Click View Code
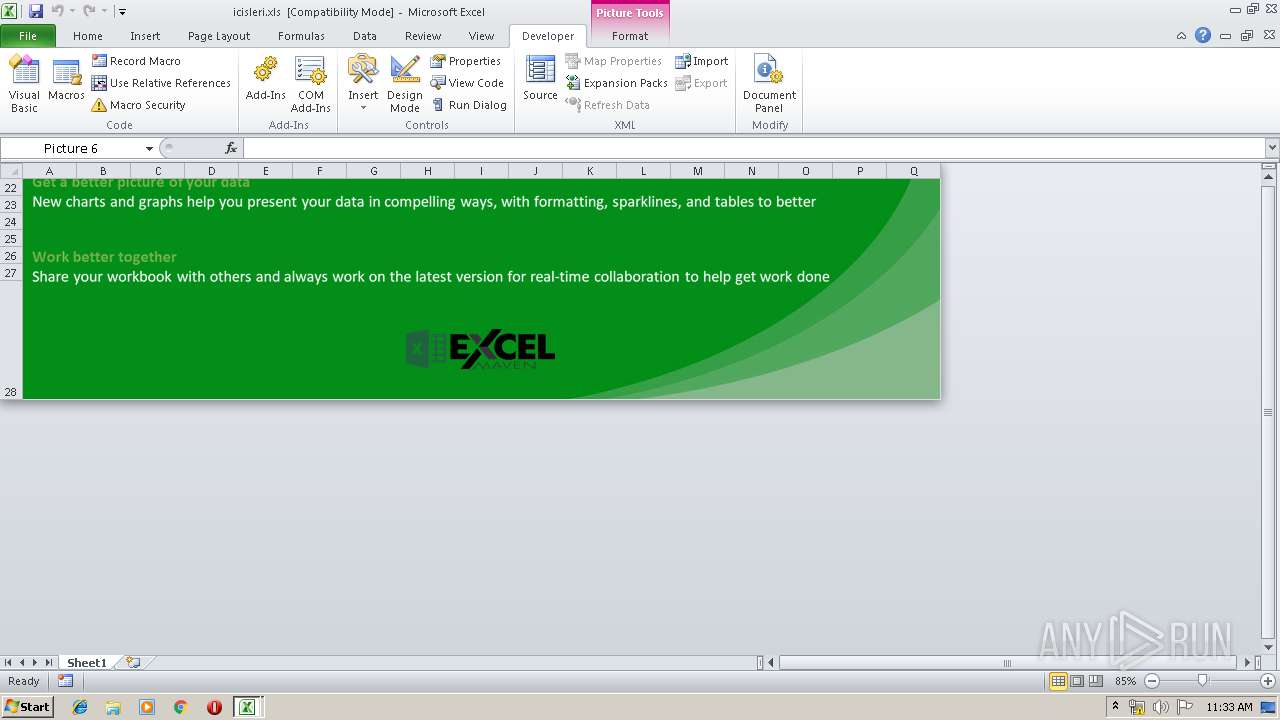The width and height of the screenshot is (1280, 720). coord(467,83)
